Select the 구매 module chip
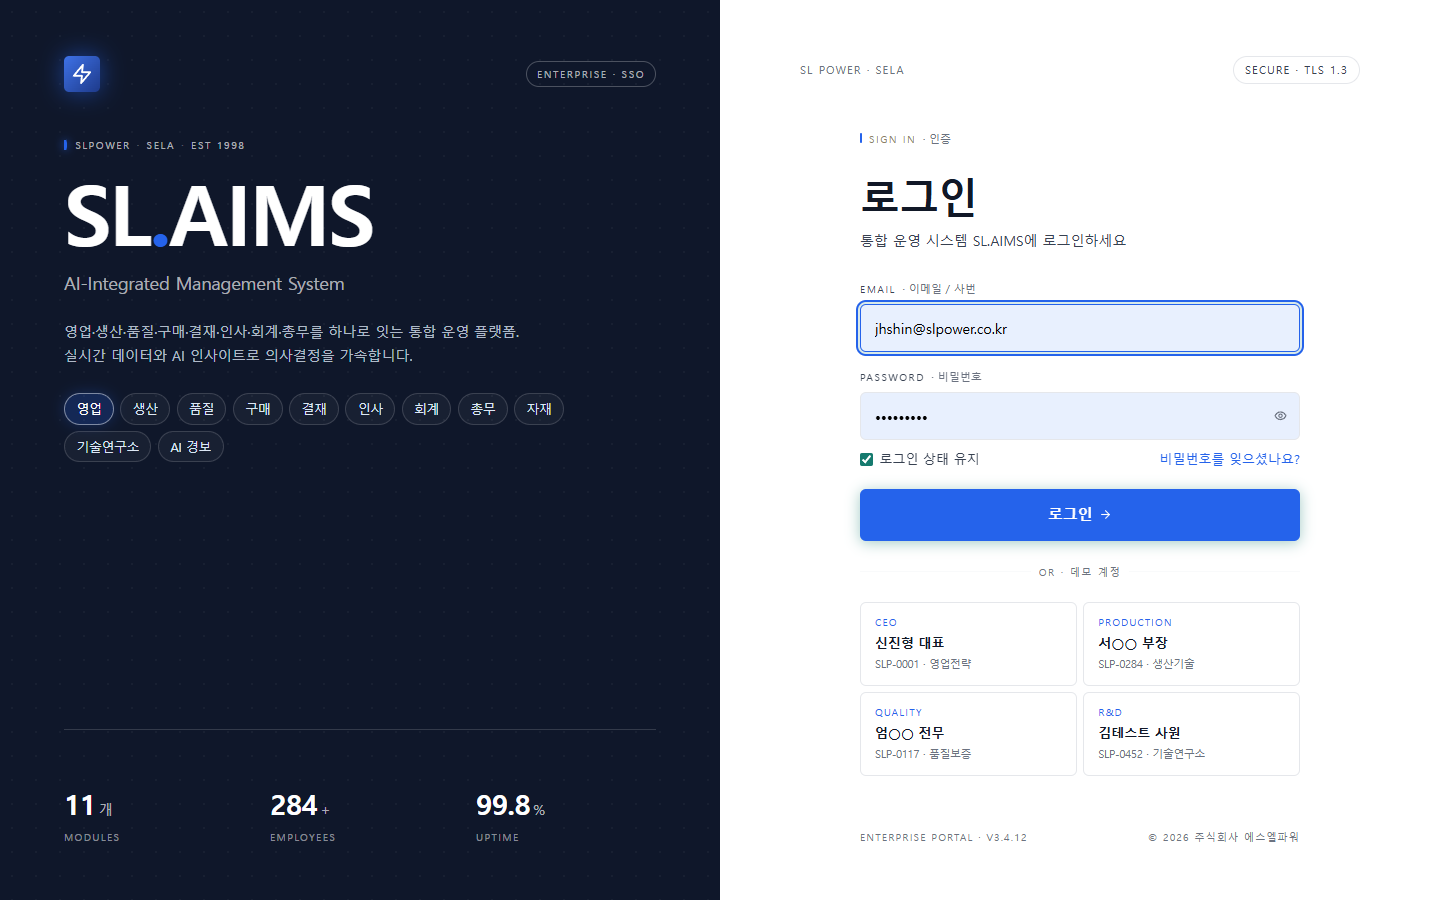This screenshot has width=1440, height=900. [x=258, y=409]
